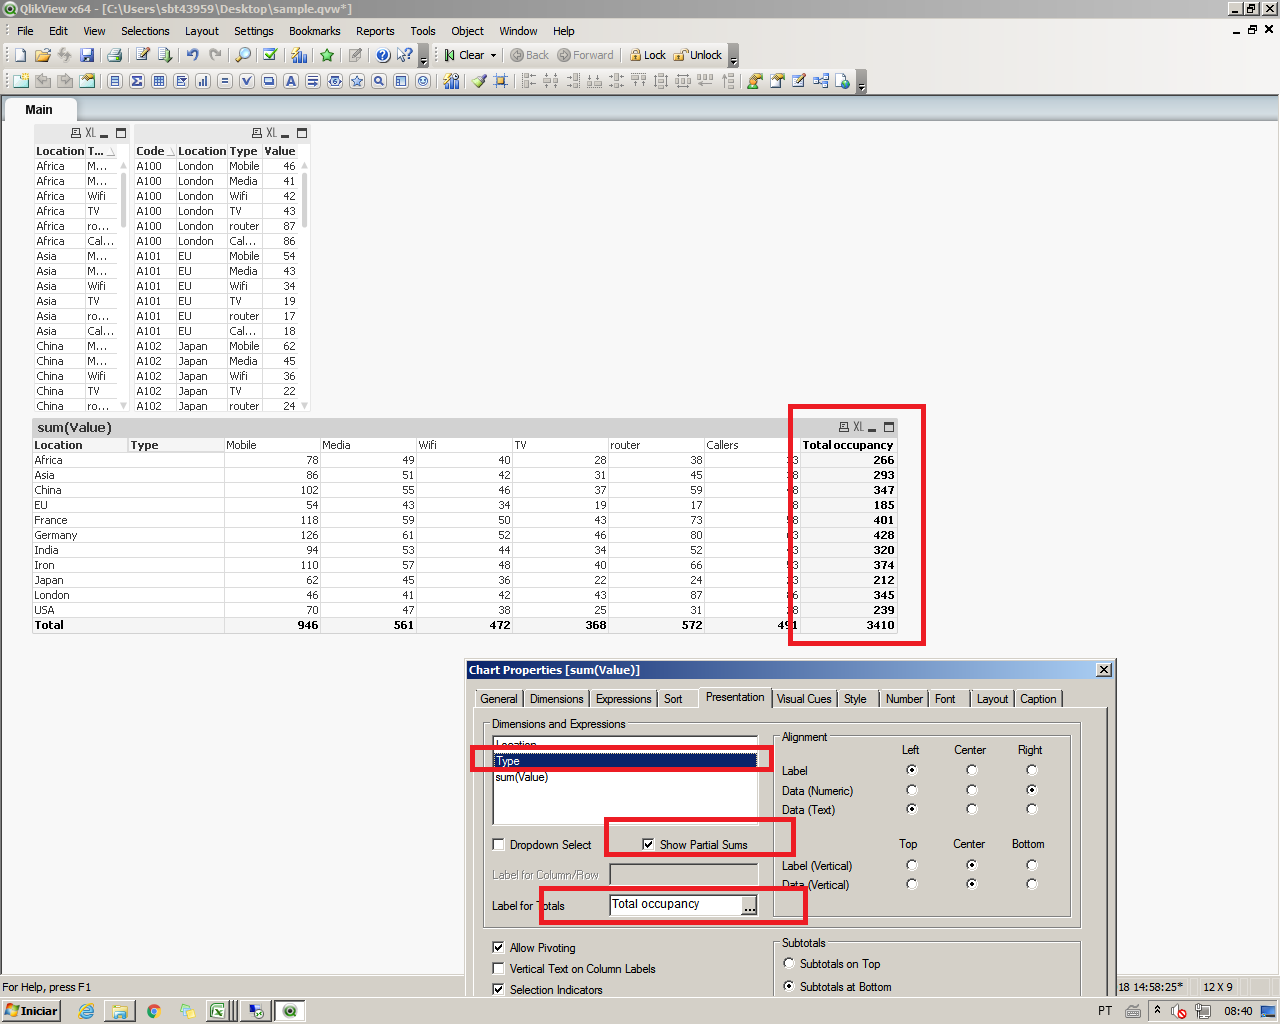Open the Bookmarks menu
The image size is (1280, 1024).
(x=315, y=31)
